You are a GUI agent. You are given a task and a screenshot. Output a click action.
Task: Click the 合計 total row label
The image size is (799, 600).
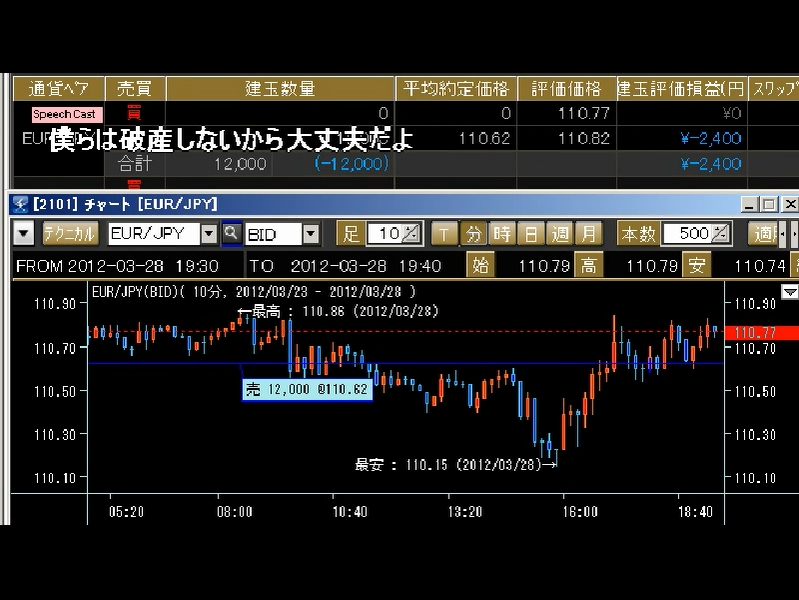tap(135, 164)
